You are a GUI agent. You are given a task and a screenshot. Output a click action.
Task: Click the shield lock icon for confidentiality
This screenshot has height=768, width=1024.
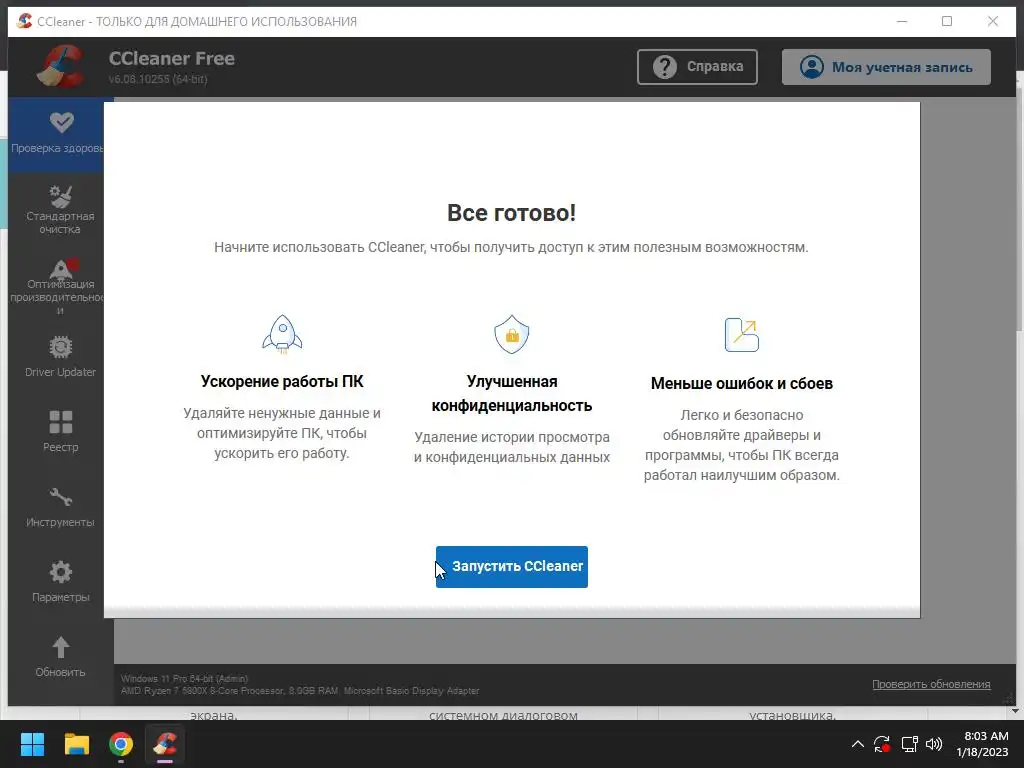511,334
